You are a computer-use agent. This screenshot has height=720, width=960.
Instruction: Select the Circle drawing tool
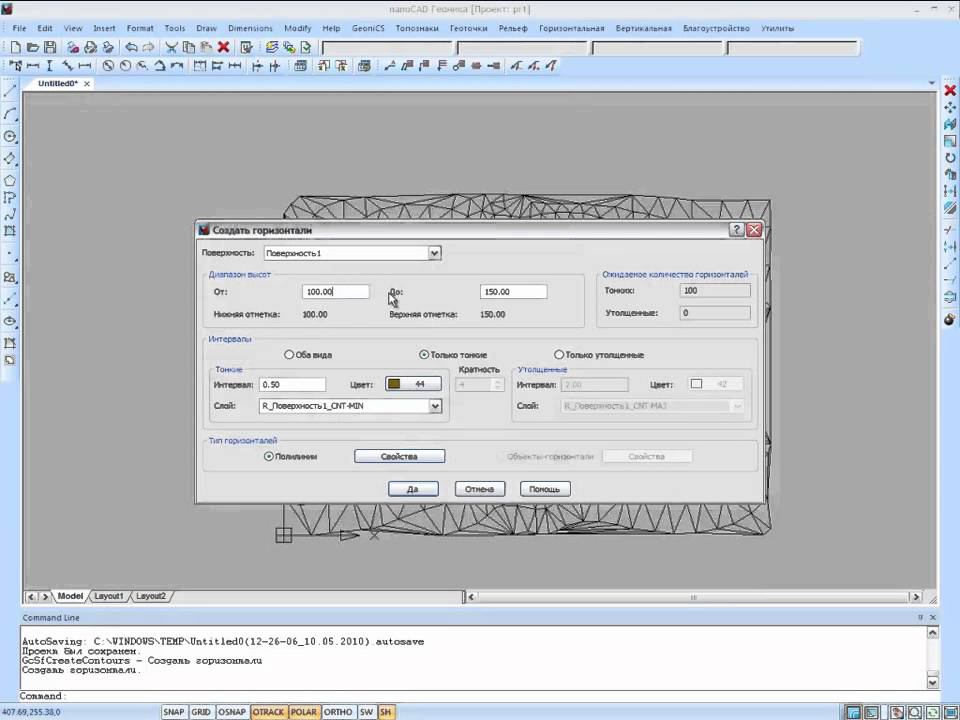click(10, 136)
